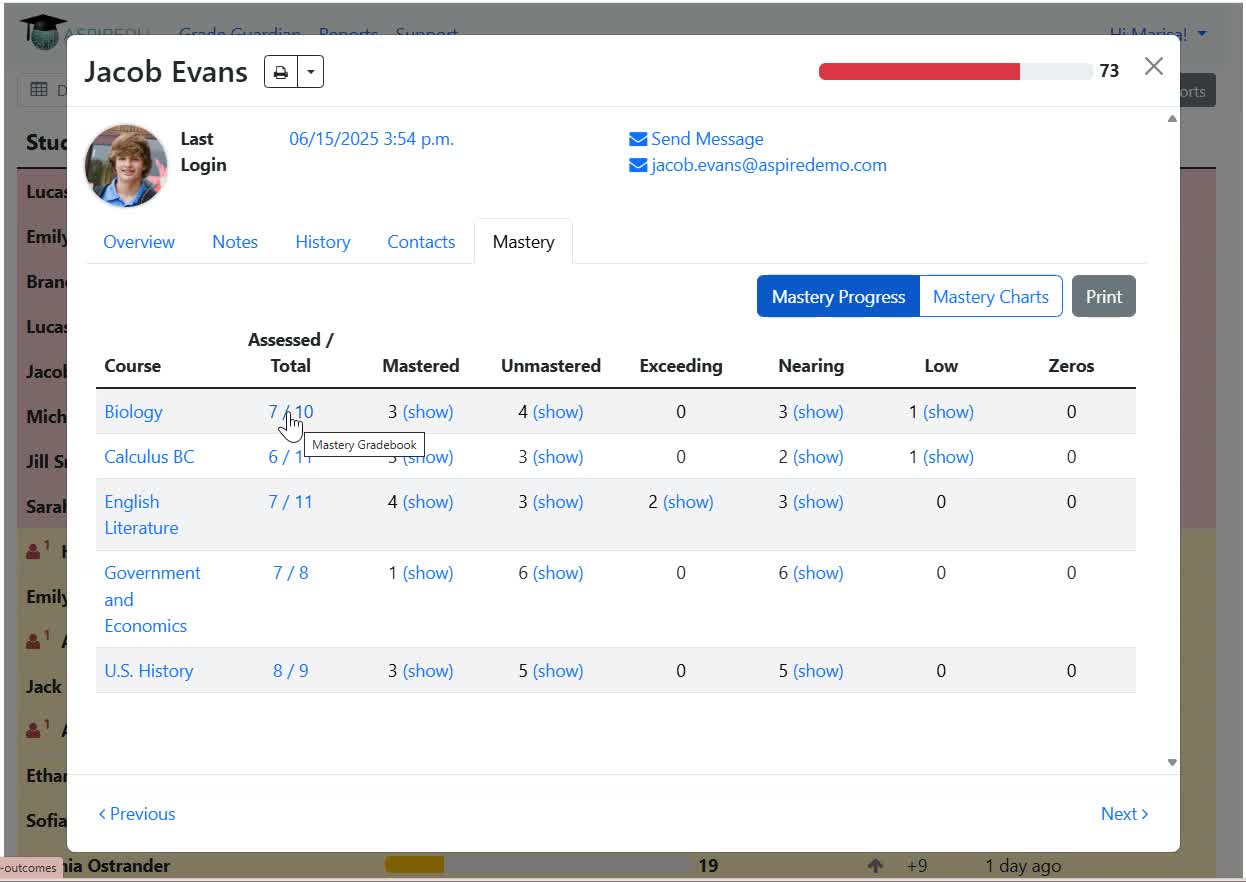Viewport: 1246px width, 882px height.
Task: Click the yellow progress bar in Ostrander row
Action: [x=414, y=865]
